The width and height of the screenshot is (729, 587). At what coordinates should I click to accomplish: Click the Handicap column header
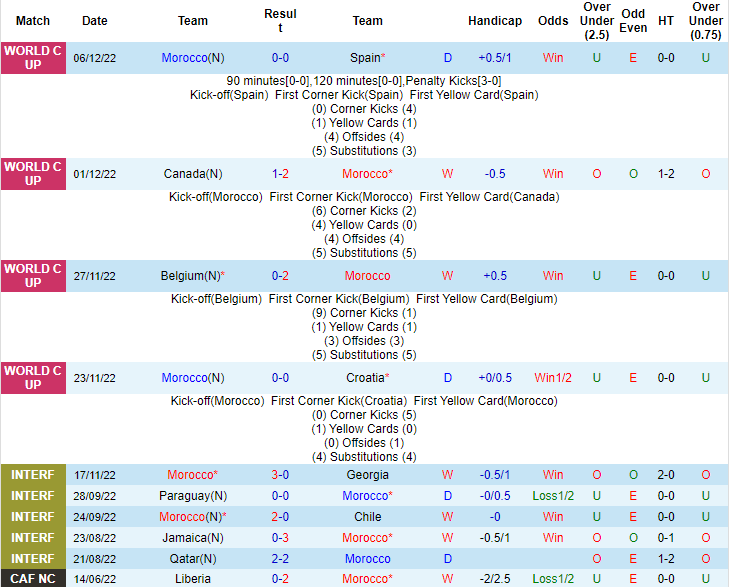[494, 21]
